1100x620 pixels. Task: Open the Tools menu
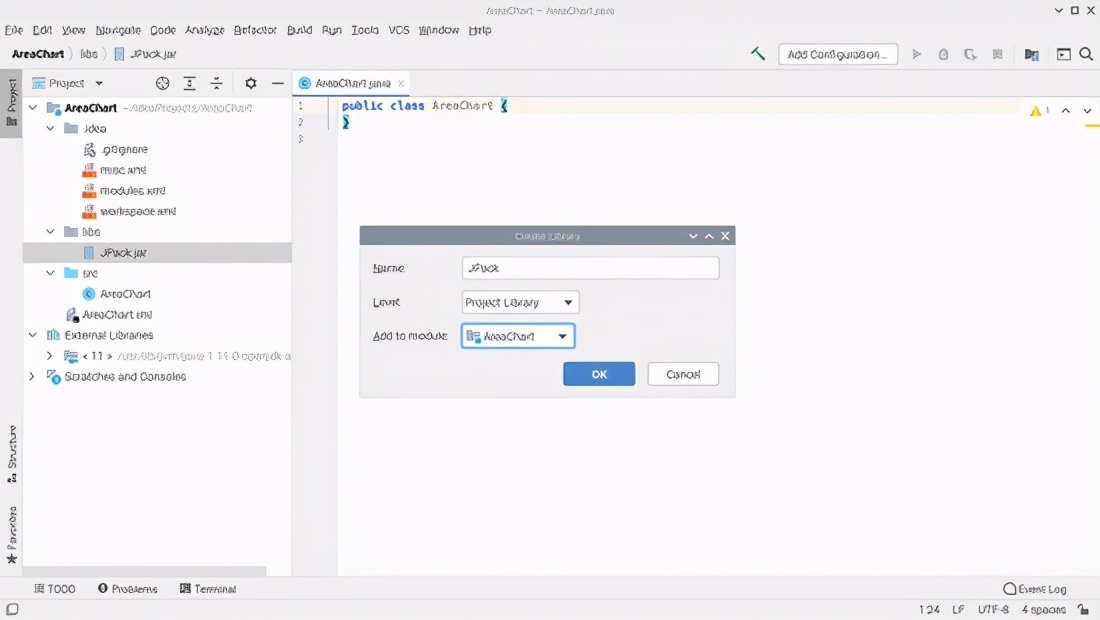[365, 30]
